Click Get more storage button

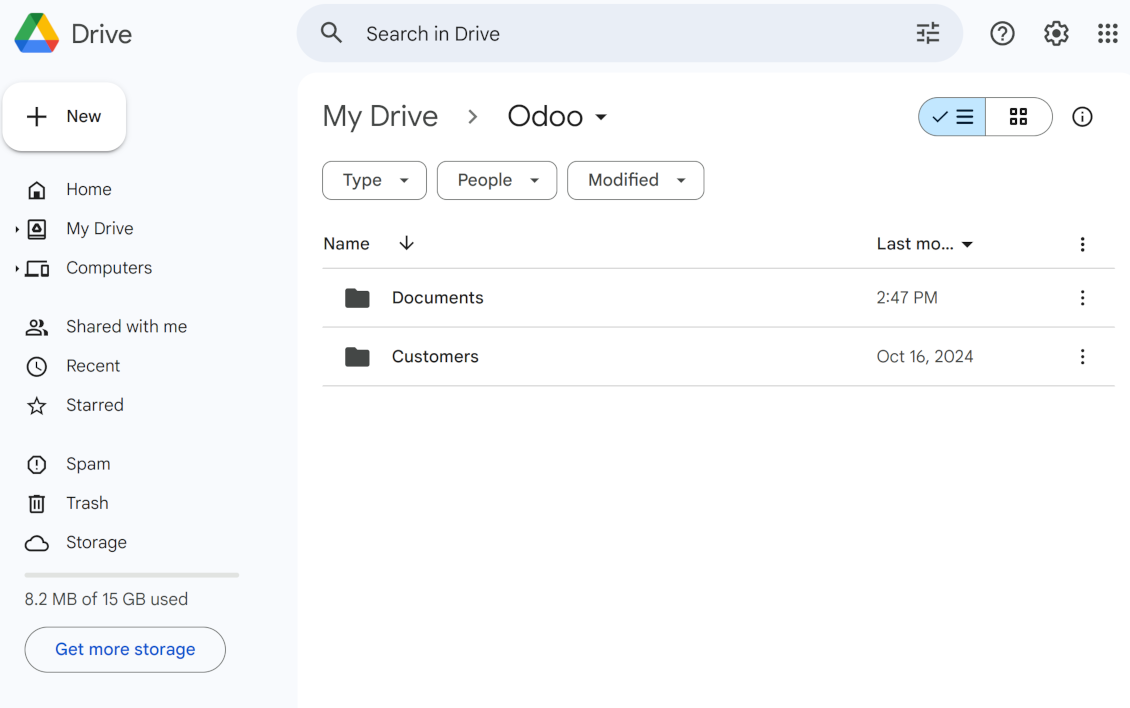pyautogui.click(x=125, y=650)
